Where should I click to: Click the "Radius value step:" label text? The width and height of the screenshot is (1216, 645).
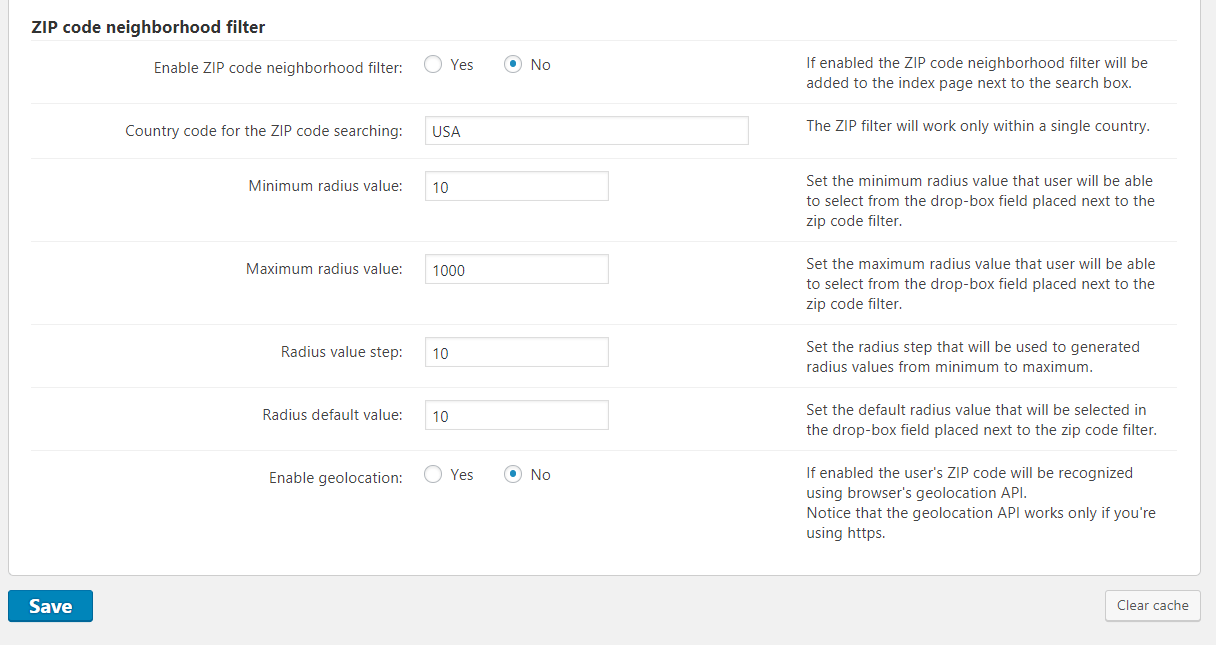click(341, 352)
